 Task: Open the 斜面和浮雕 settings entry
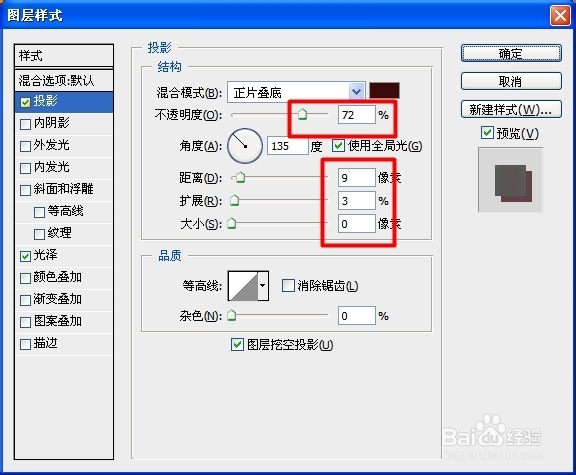[x=63, y=189]
